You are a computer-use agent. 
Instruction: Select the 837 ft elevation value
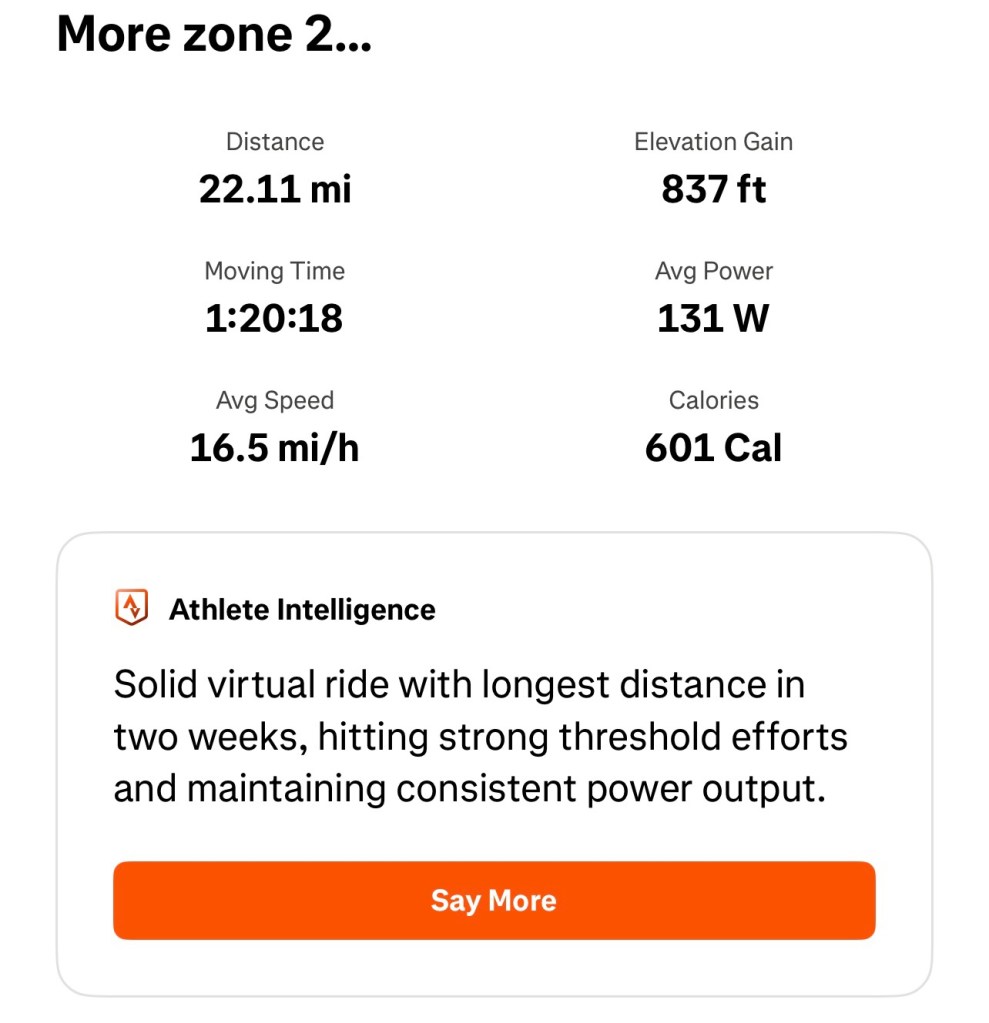[x=713, y=188]
